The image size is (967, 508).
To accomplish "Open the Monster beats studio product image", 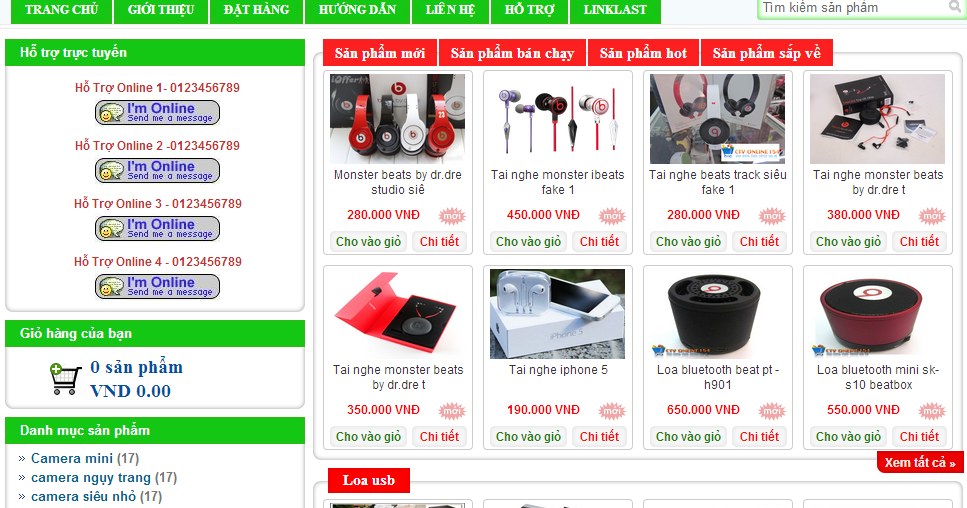I will coord(398,119).
